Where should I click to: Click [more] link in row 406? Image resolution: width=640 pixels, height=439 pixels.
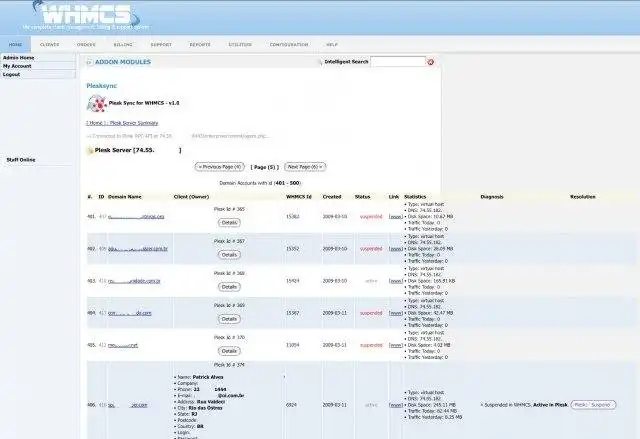396,405
